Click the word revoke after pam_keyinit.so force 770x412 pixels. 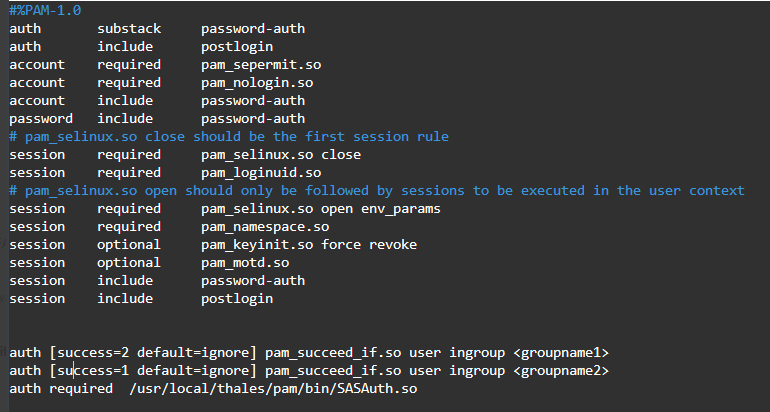click(x=393, y=244)
